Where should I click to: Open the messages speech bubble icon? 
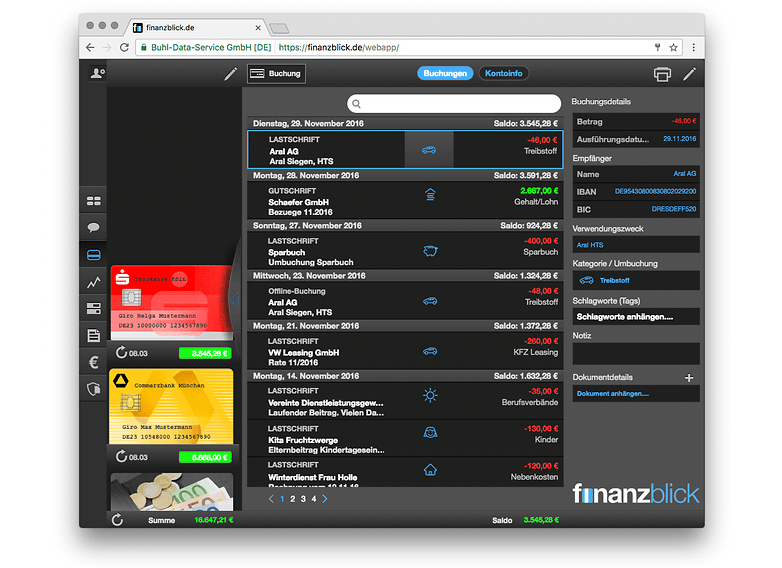pos(94,228)
